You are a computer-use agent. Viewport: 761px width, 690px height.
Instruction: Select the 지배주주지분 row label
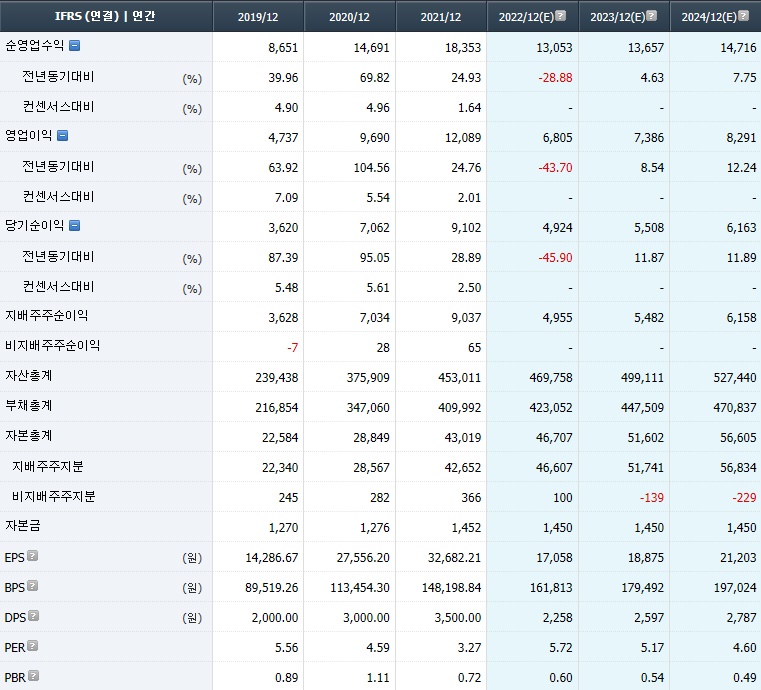pyautogui.click(x=48, y=466)
